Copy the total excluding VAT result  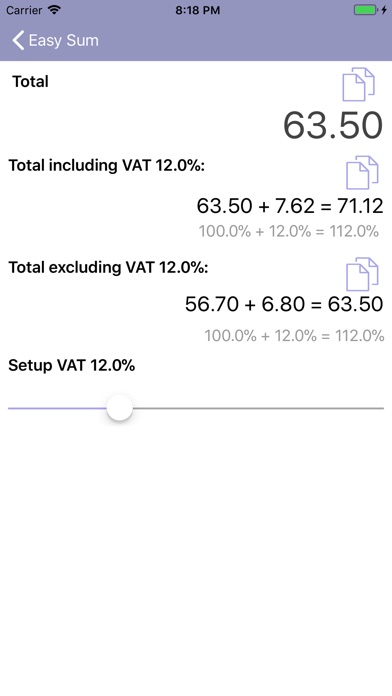tap(362, 274)
